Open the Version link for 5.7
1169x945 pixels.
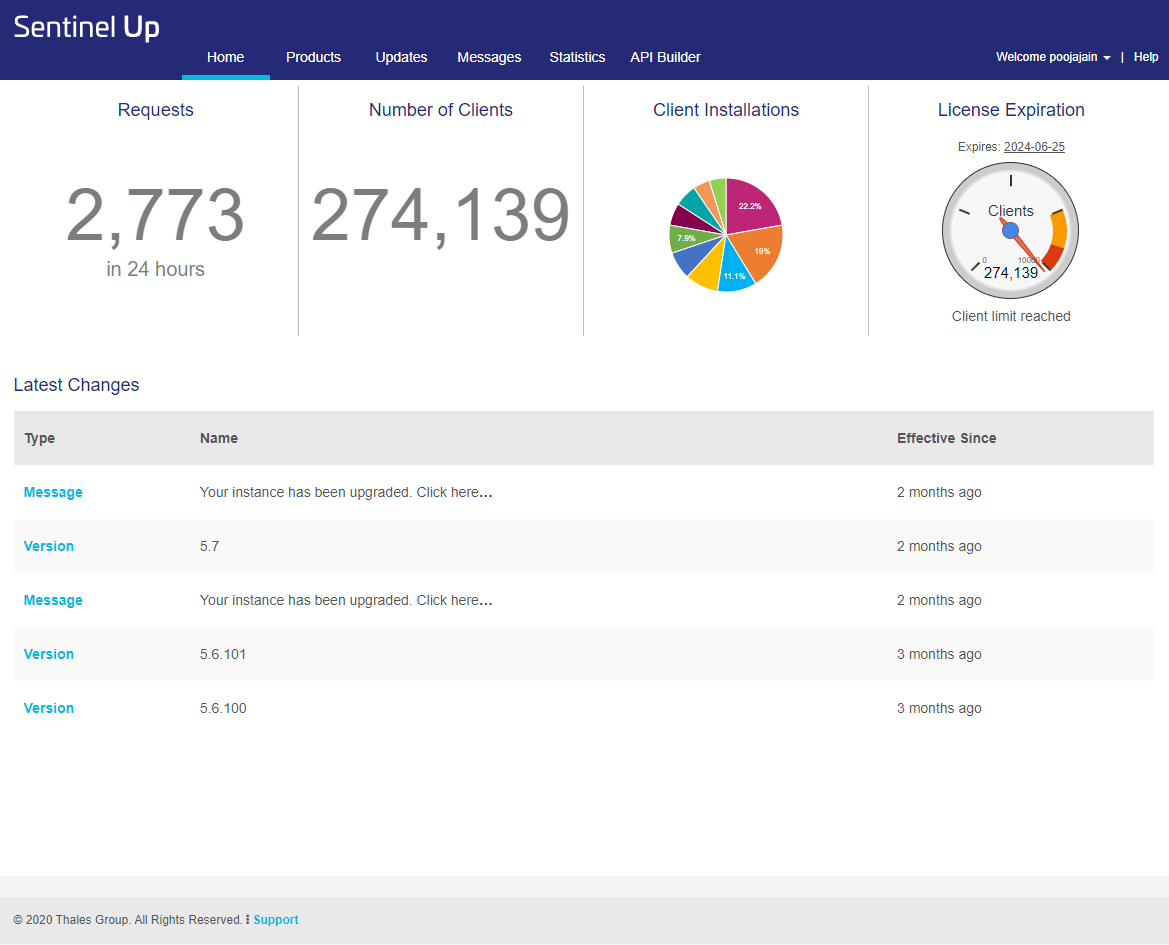48,546
